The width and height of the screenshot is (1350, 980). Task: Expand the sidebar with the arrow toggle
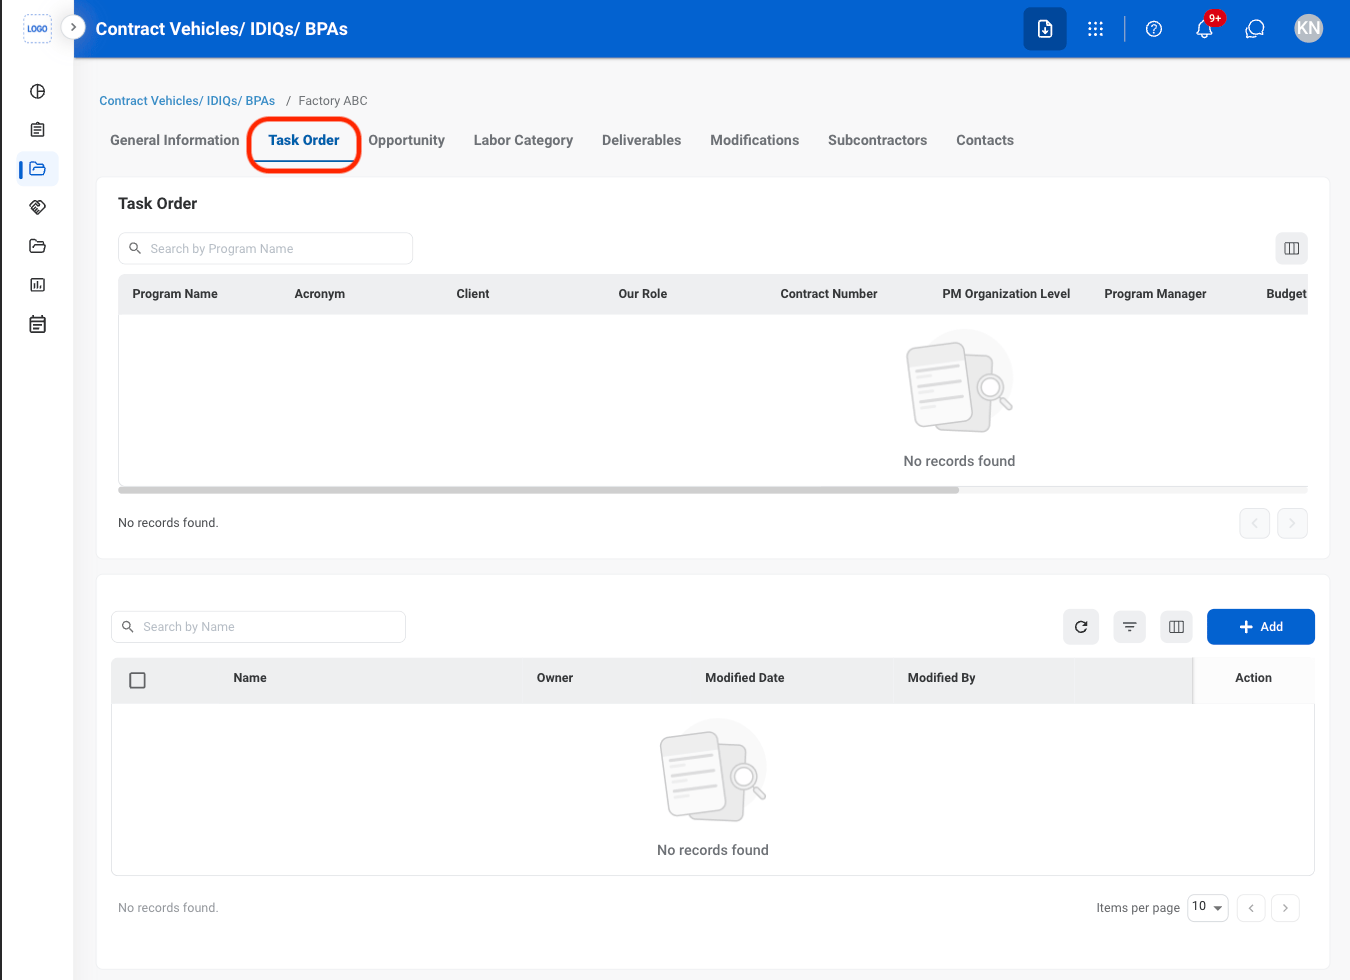click(73, 27)
